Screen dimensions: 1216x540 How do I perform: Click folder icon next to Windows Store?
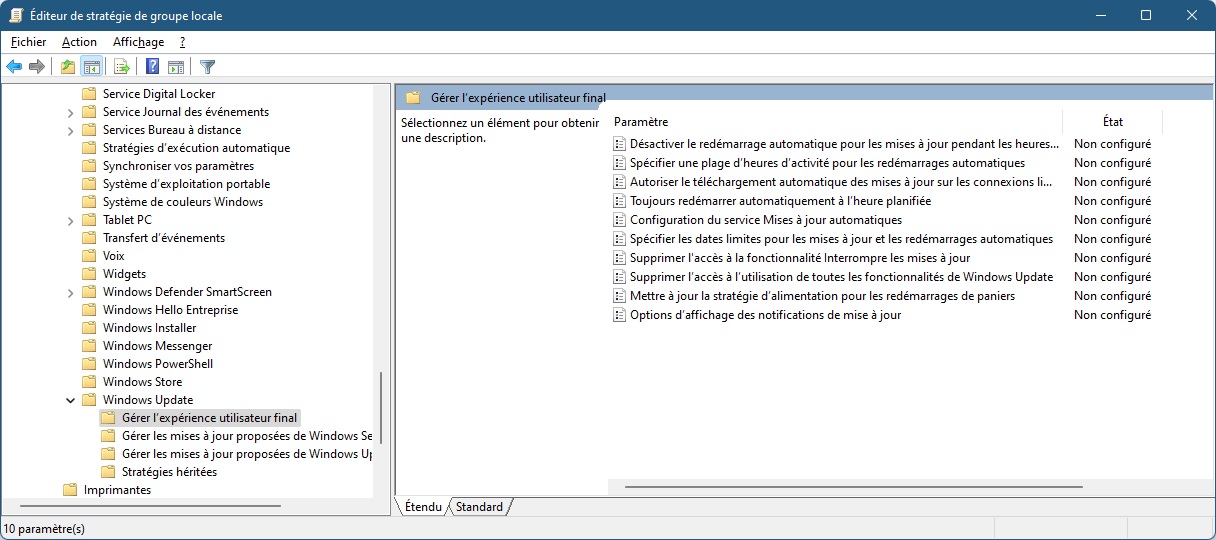(89, 382)
